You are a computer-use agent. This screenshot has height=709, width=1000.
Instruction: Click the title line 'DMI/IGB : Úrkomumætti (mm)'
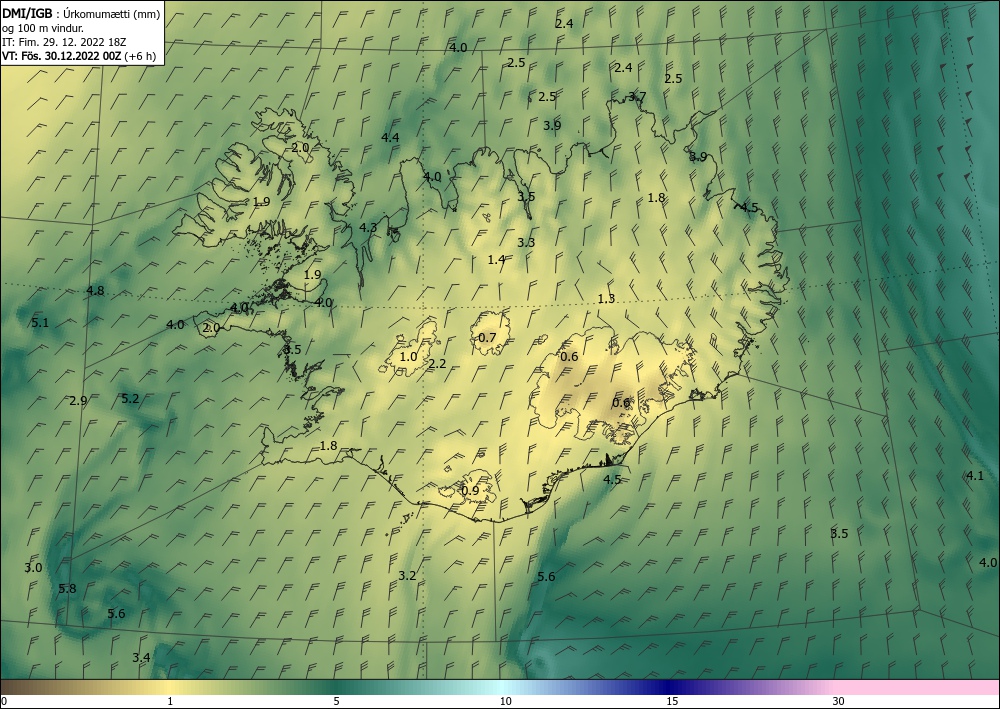coord(81,15)
